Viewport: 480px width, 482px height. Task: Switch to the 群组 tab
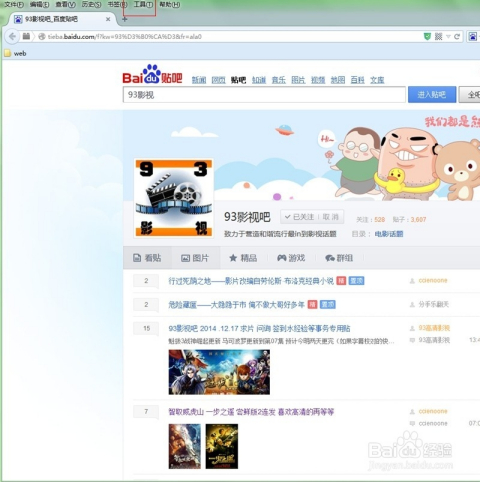[x=339, y=258]
